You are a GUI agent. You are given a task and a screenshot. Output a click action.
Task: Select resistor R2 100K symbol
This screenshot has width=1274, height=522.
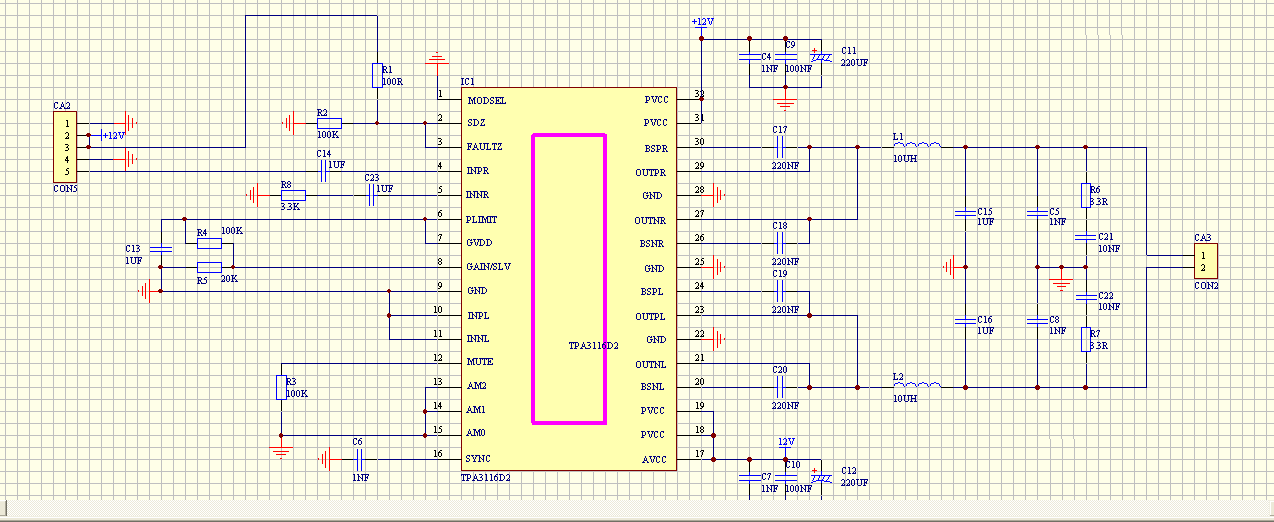[328, 123]
